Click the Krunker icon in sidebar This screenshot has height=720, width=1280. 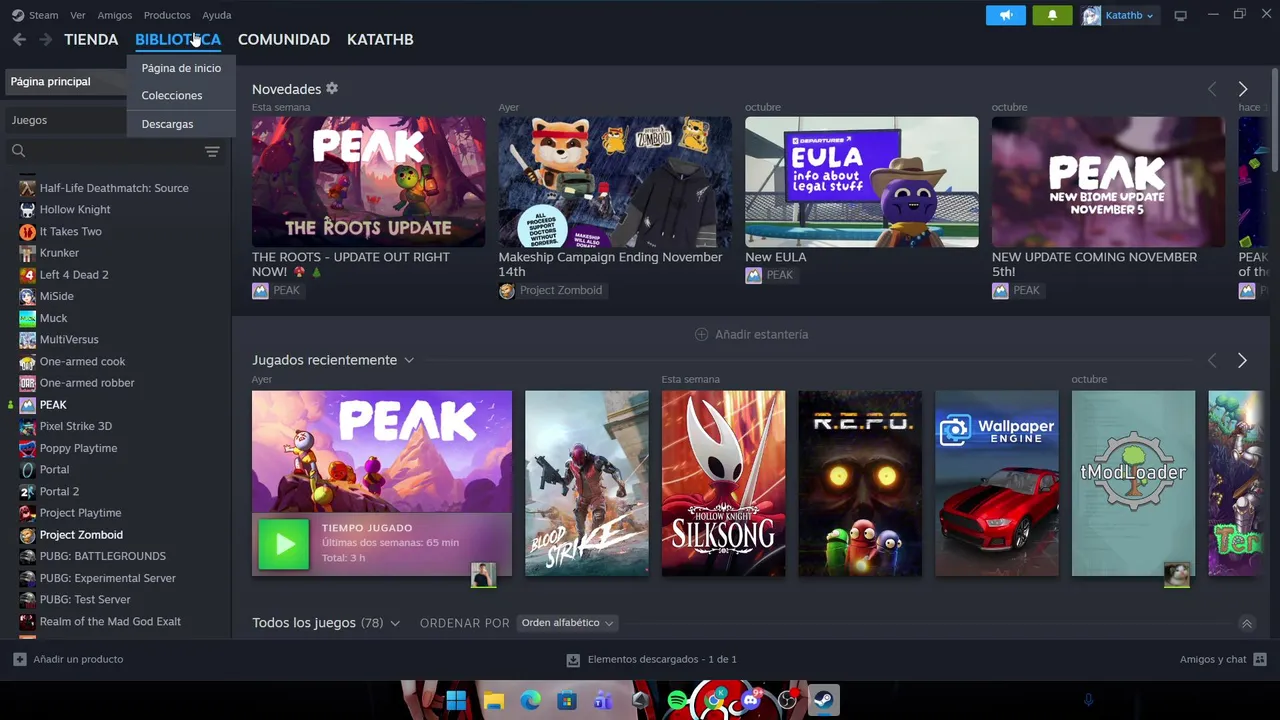(28, 253)
